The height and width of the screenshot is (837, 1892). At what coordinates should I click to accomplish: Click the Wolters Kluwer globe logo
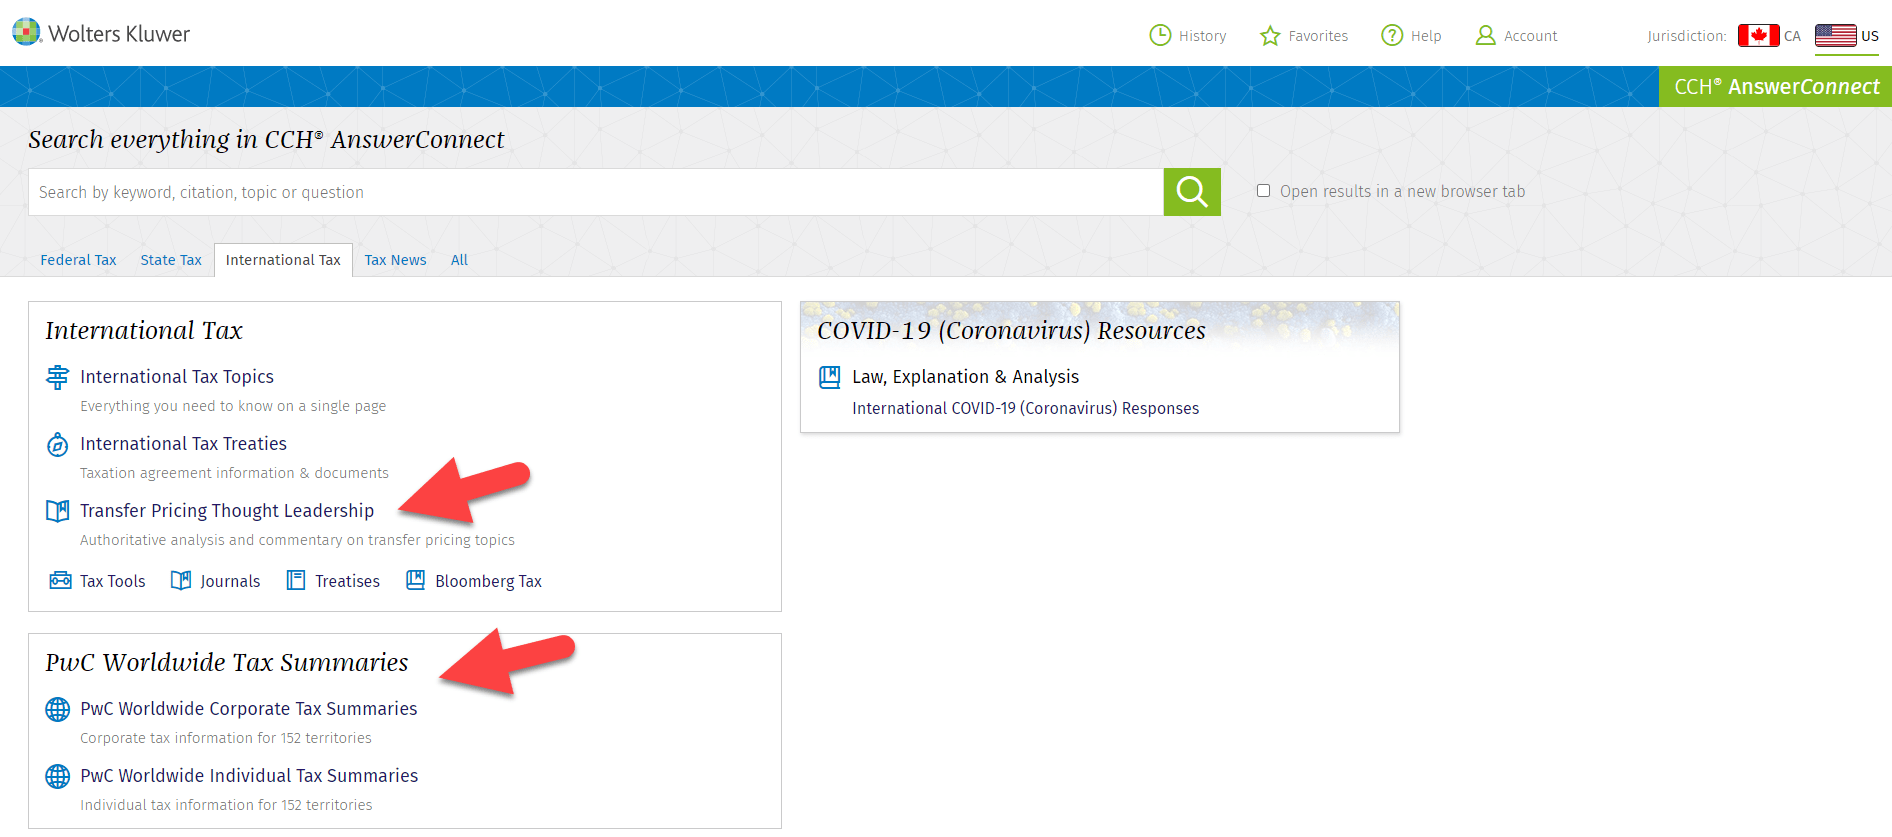[27, 32]
